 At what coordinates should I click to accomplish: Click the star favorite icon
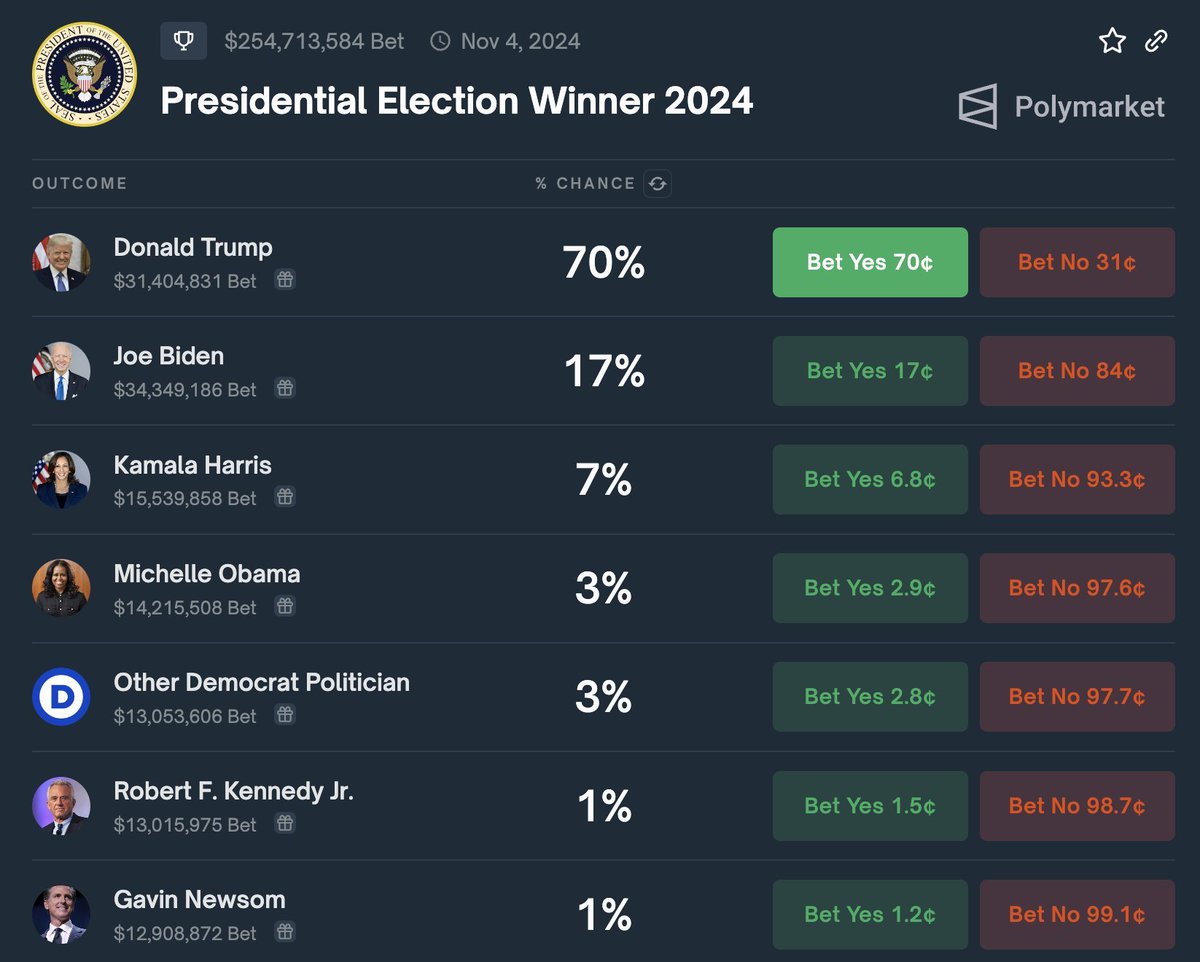pos(1112,41)
